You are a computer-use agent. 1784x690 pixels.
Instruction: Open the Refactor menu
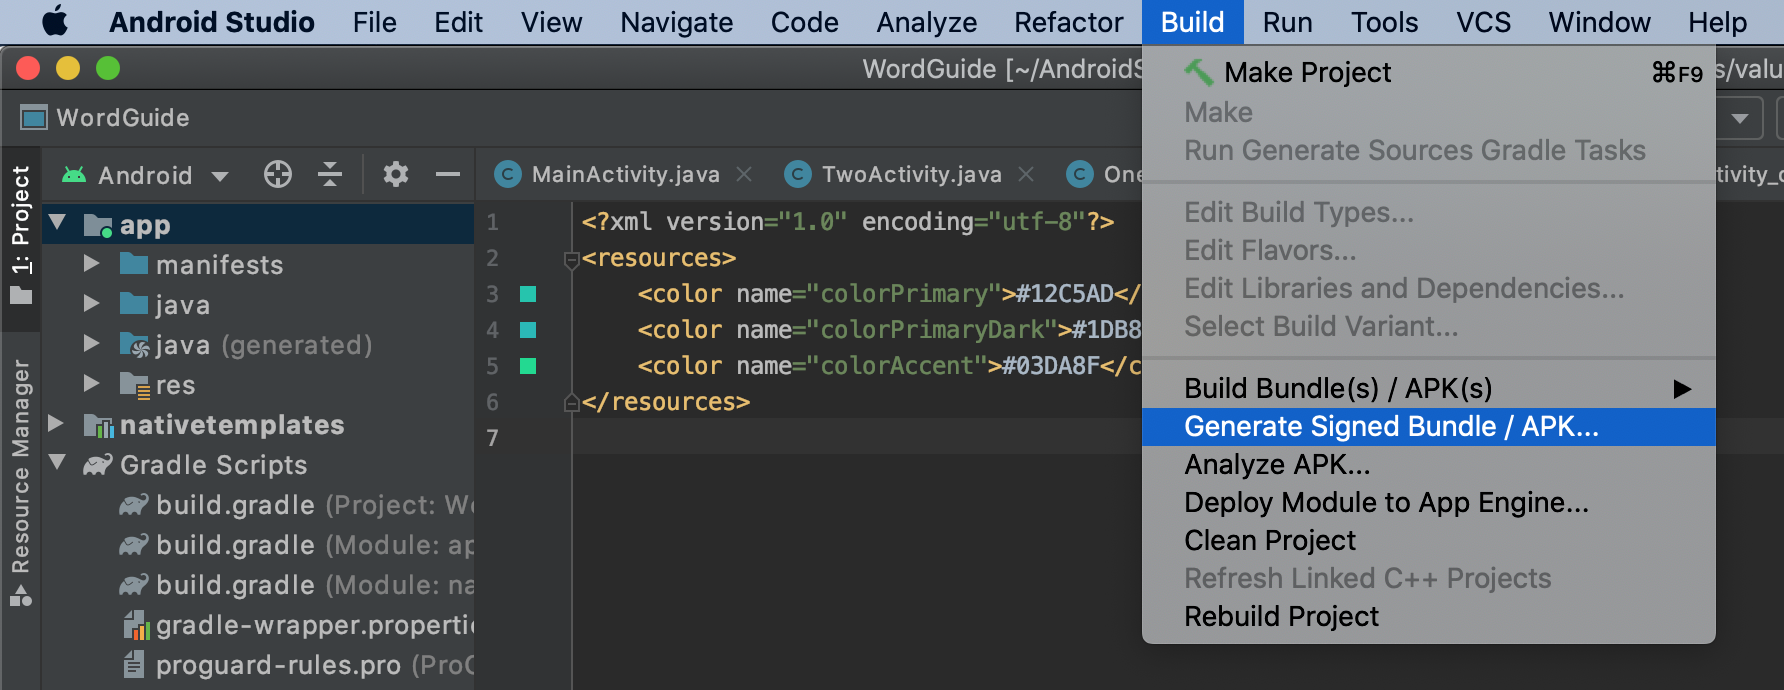coord(1068,22)
